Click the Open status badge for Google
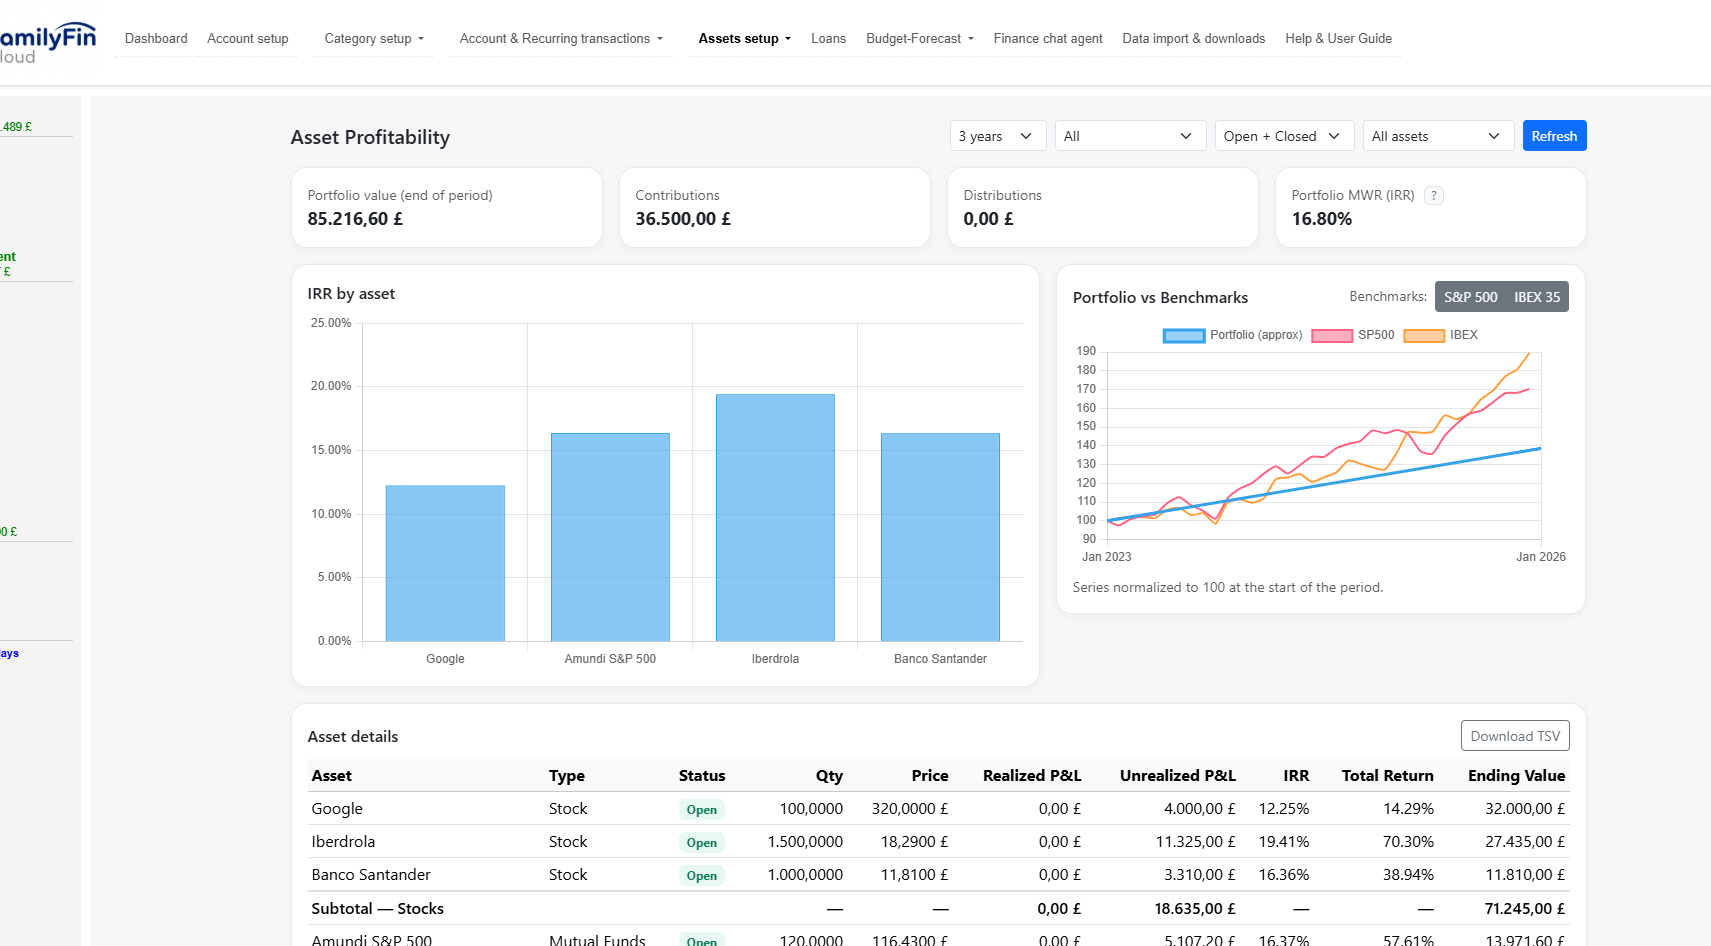1711x946 pixels. (702, 810)
